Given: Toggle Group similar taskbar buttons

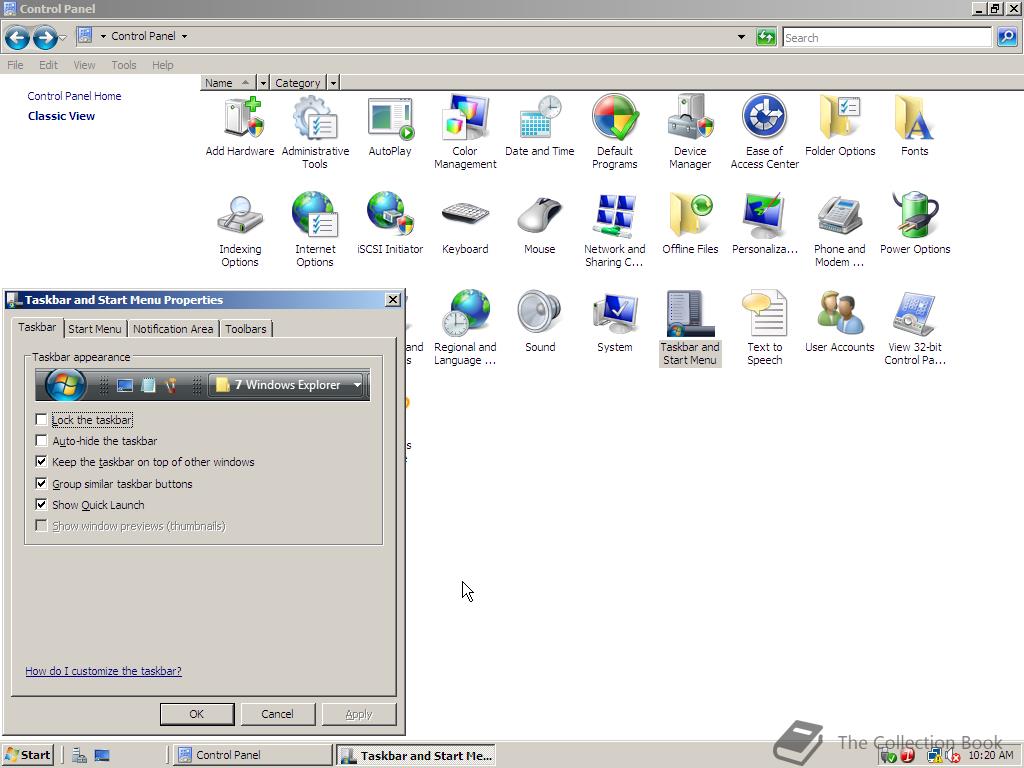Looking at the screenshot, I should (41, 483).
